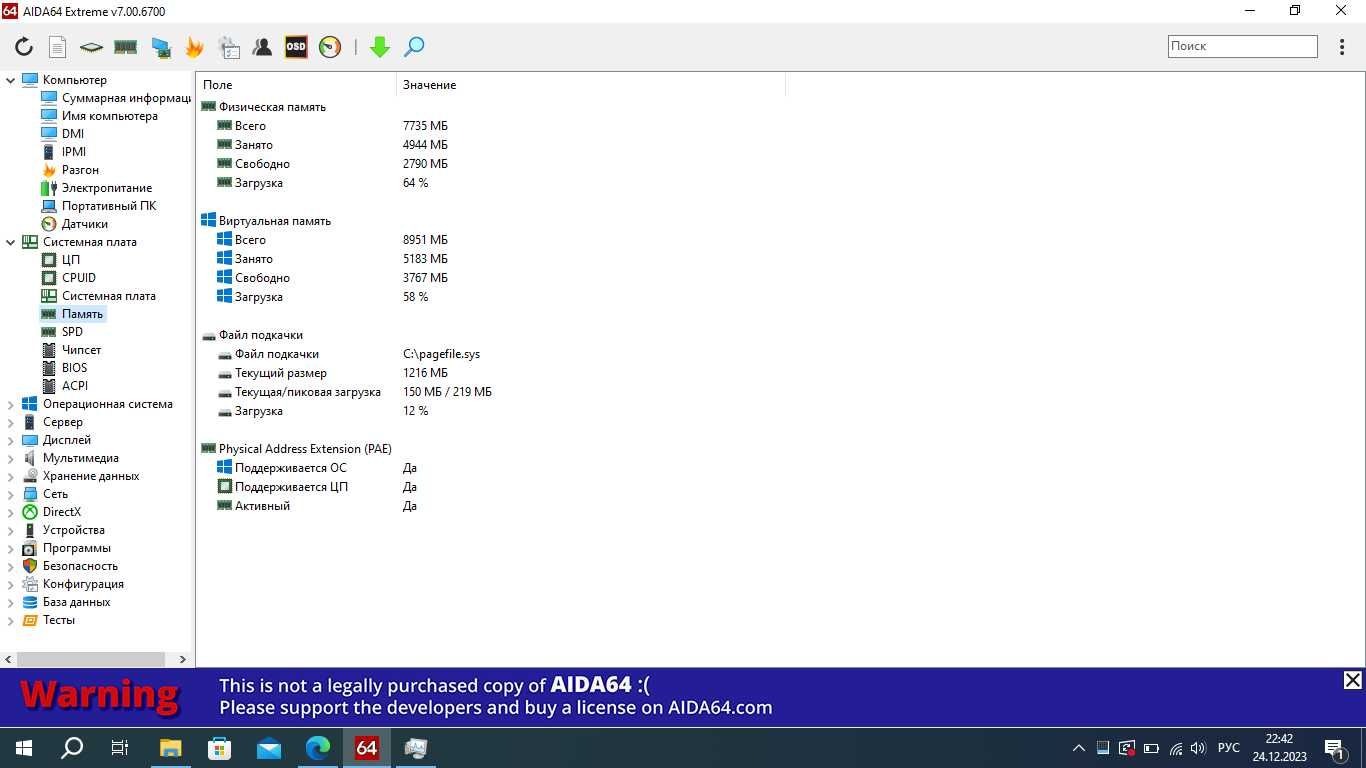Open Windows Start menu
1366x768 pixels.
click(x=23, y=748)
